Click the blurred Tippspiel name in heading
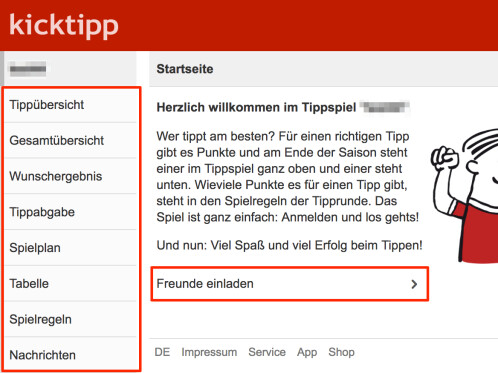The height and width of the screenshot is (373, 498). pyautogui.click(x=385, y=107)
